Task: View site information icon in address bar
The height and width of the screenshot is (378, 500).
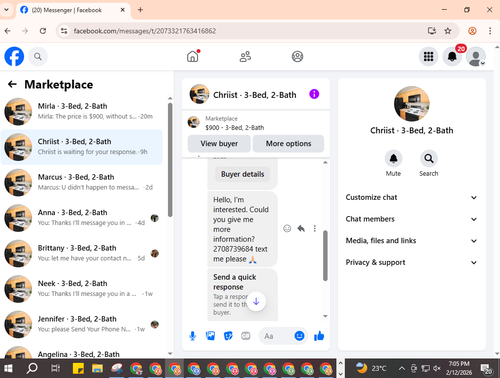Action: pos(64,31)
